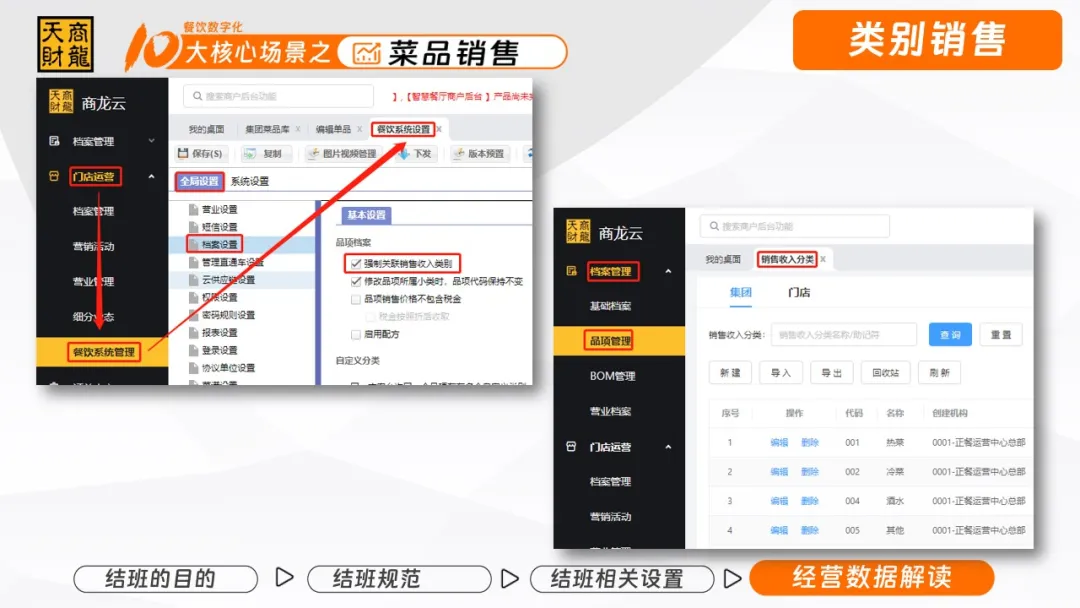Screen dimensions: 1080x608
Task: Collapse top 档案管理 chevron in 销售收入分类 window
Action: click(668, 271)
